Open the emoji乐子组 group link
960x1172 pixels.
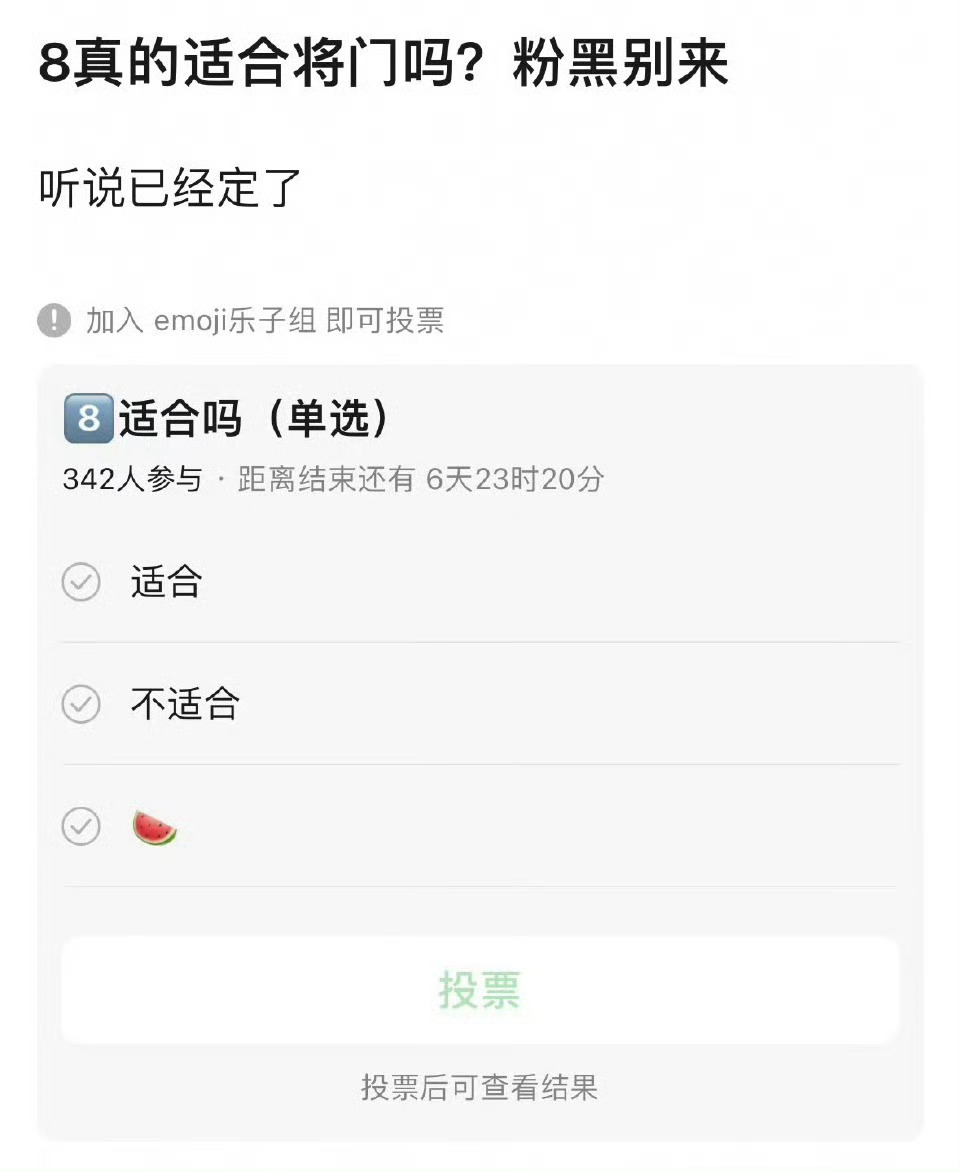[x=235, y=321]
